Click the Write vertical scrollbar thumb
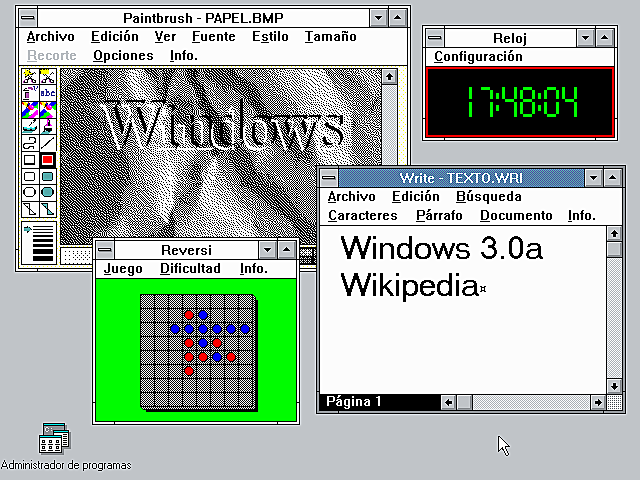This screenshot has height=480, width=640. [x=614, y=249]
